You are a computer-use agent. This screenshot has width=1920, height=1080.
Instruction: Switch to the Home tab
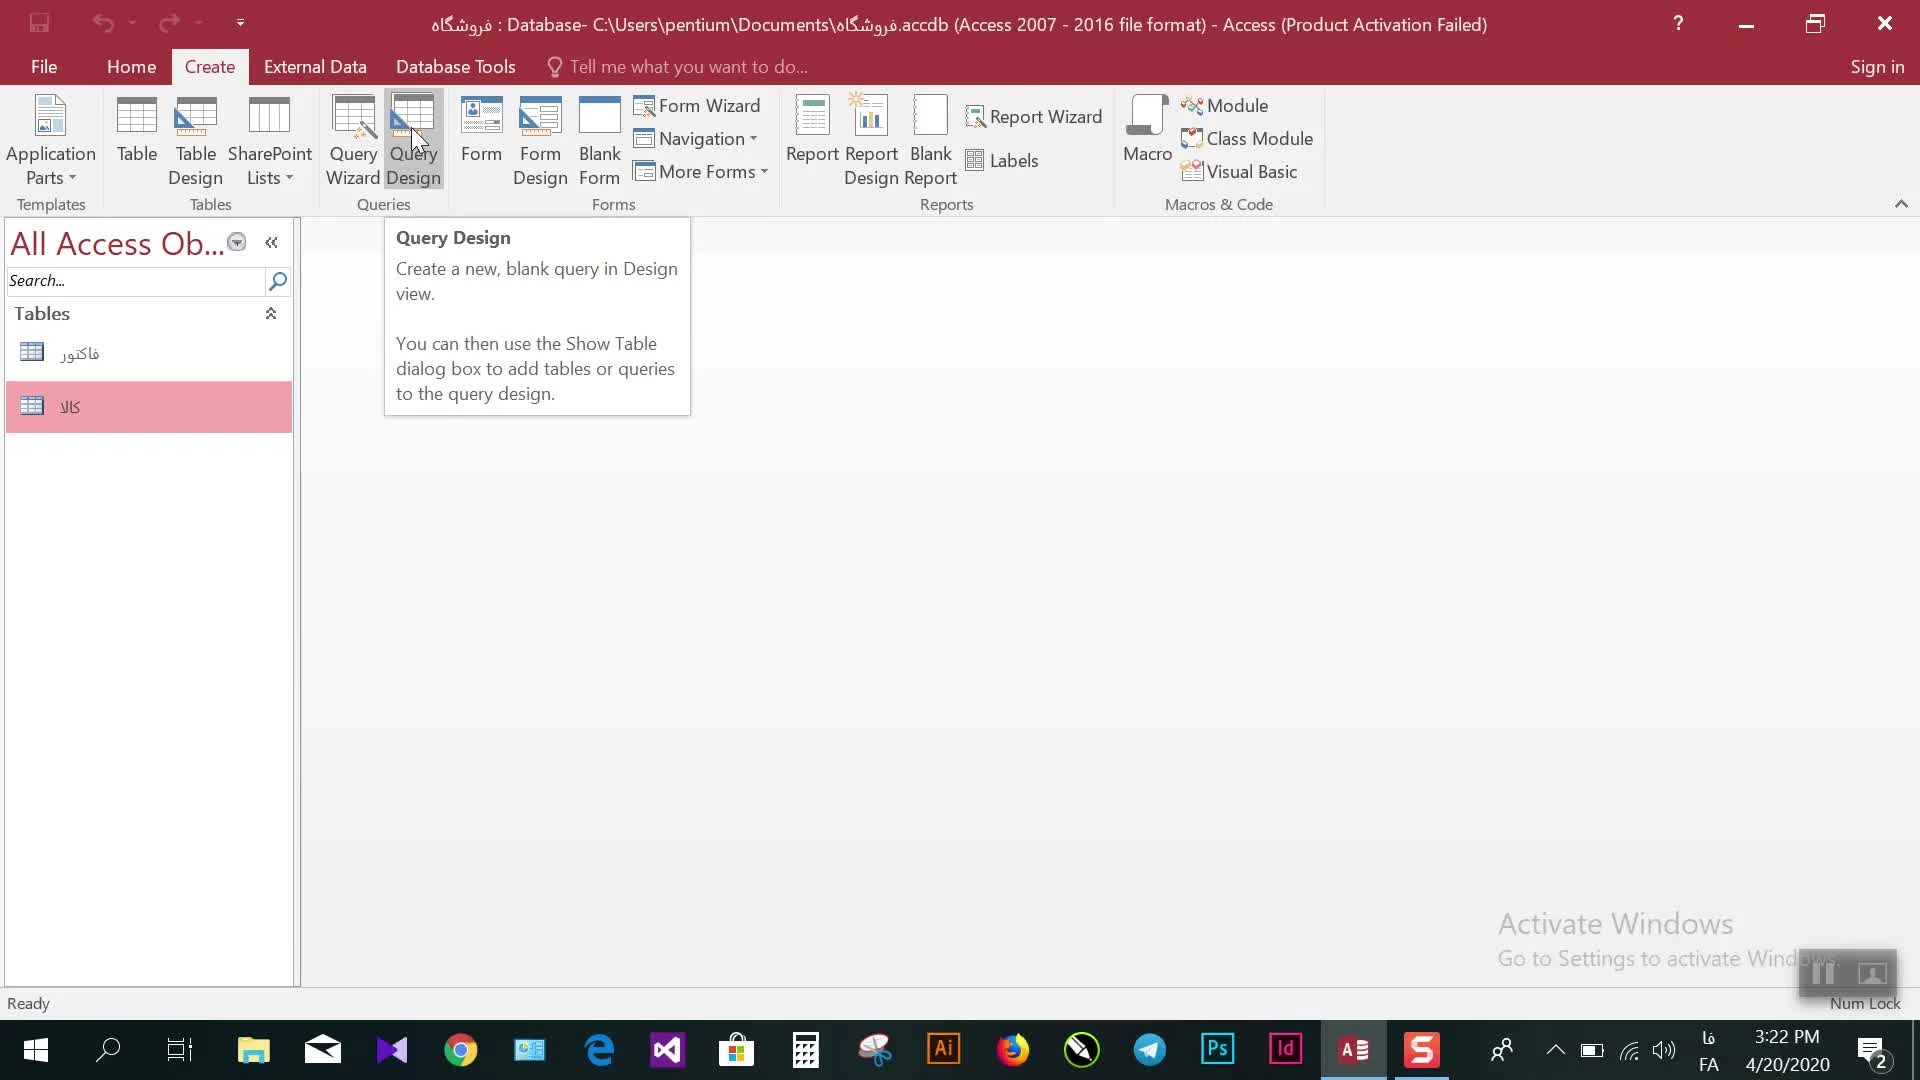131,67
